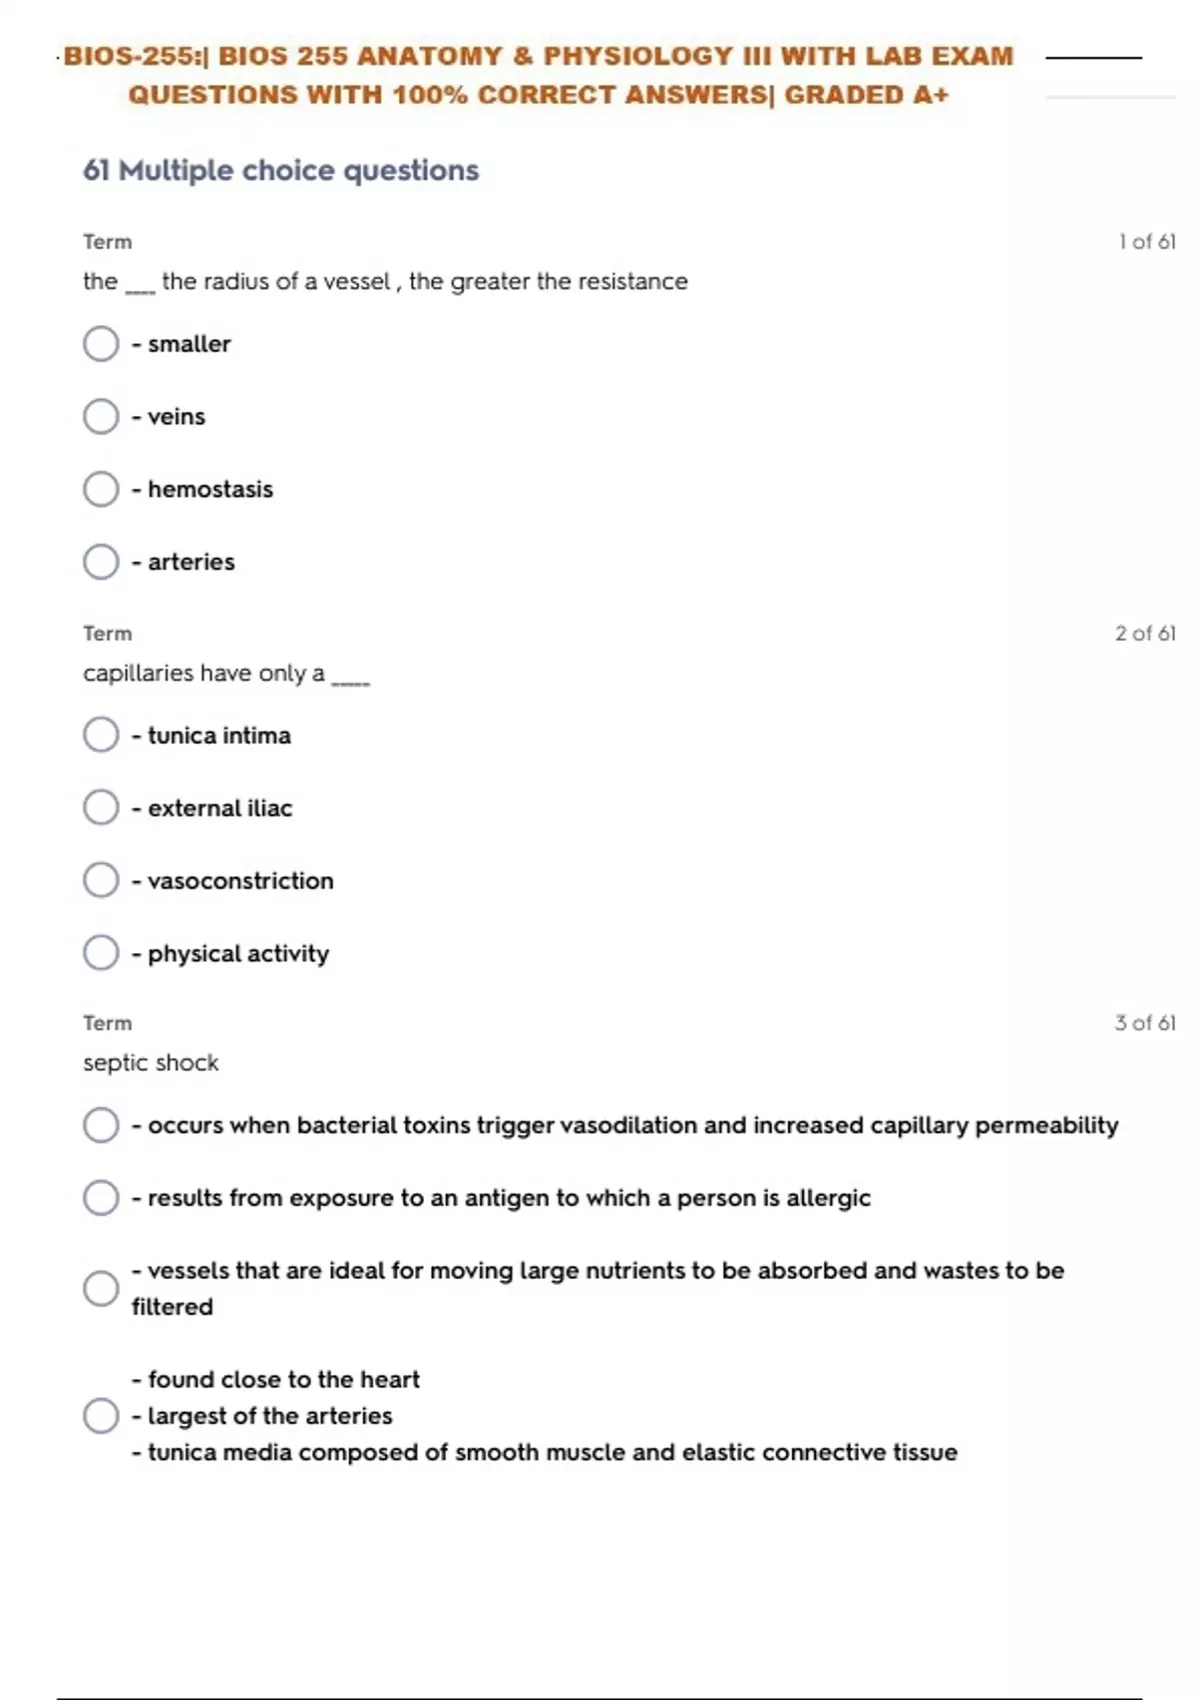Select the 'arteries' radio button

click(x=101, y=562)
